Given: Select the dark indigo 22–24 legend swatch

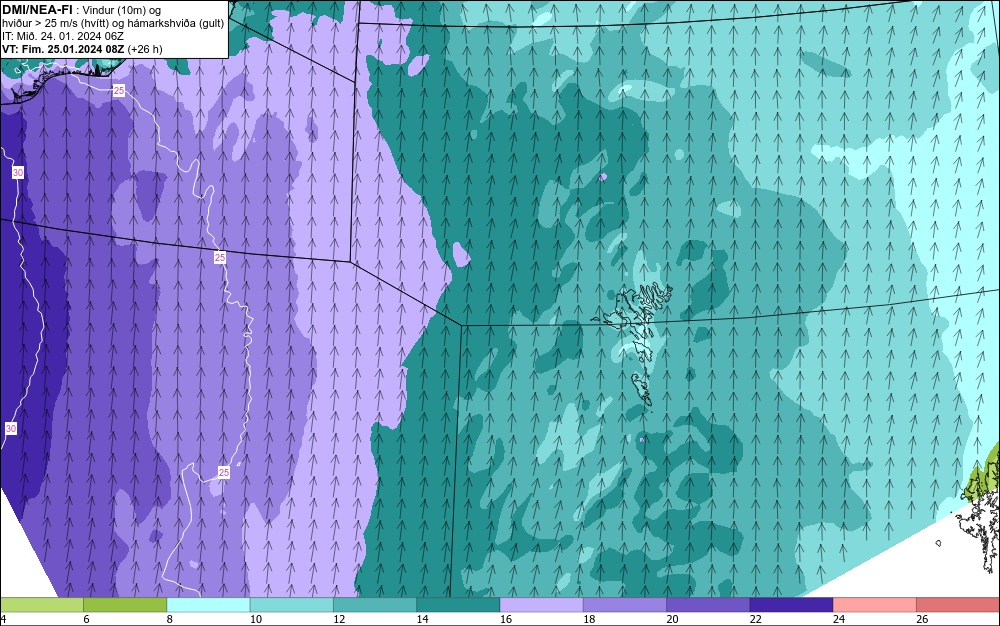Looking at the screenshot, I should [x=791, y=604].
